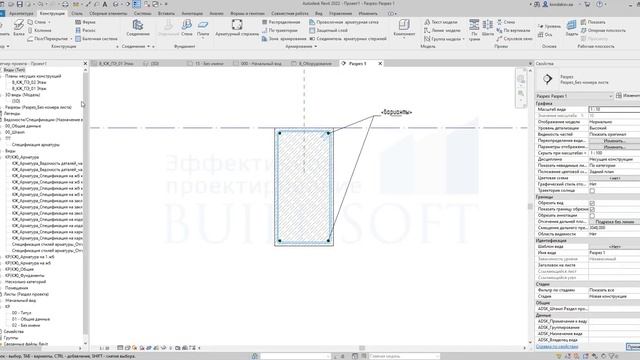Select the Раскос brace tool
The height and width of the screenshot is (360, 640).
(85, 30)
